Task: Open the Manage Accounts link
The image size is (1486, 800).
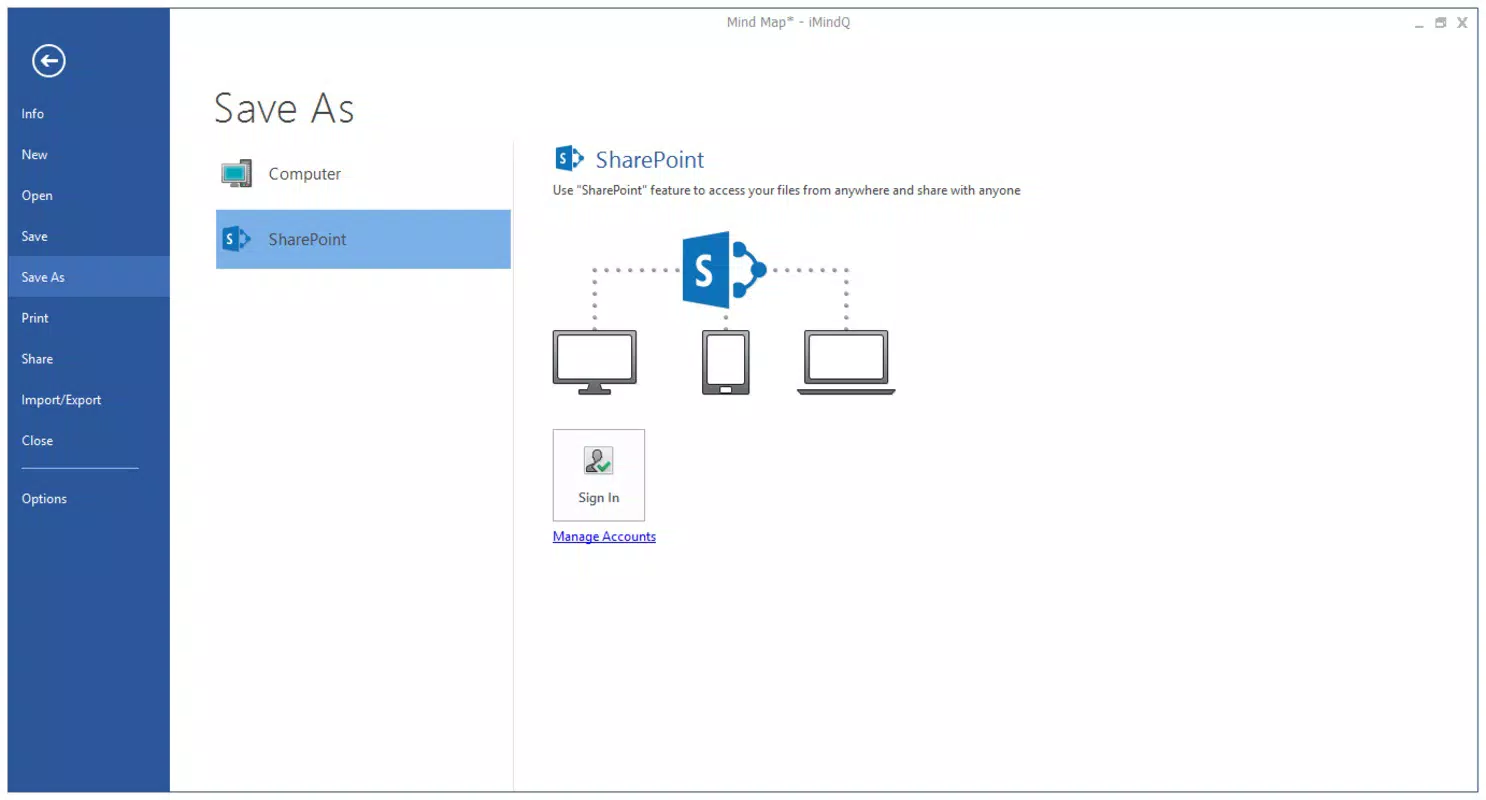Action: point(604,537)
